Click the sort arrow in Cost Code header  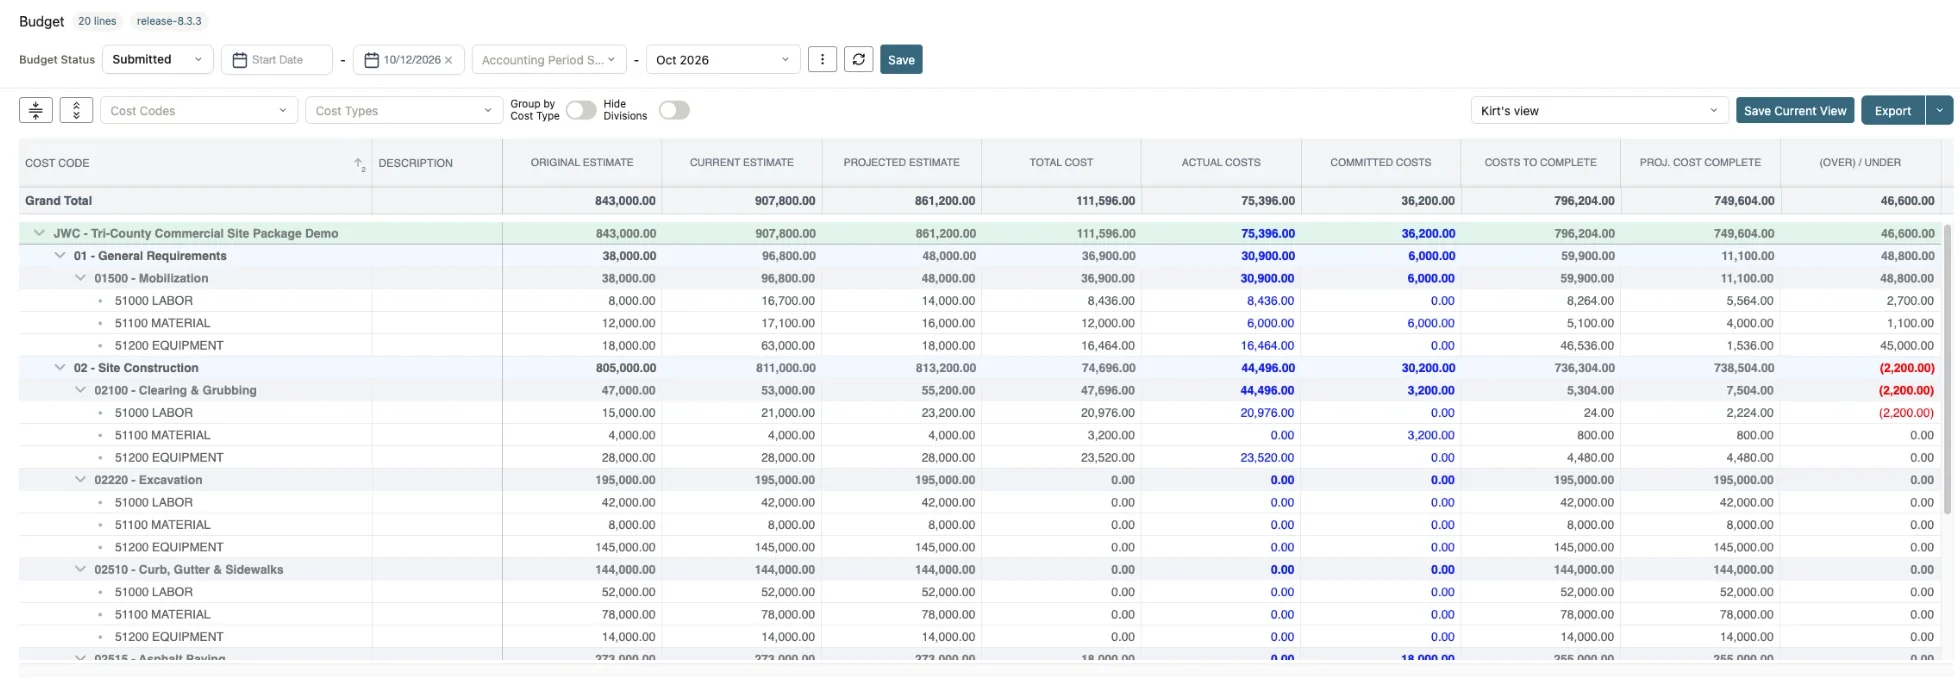click(359, 164)
